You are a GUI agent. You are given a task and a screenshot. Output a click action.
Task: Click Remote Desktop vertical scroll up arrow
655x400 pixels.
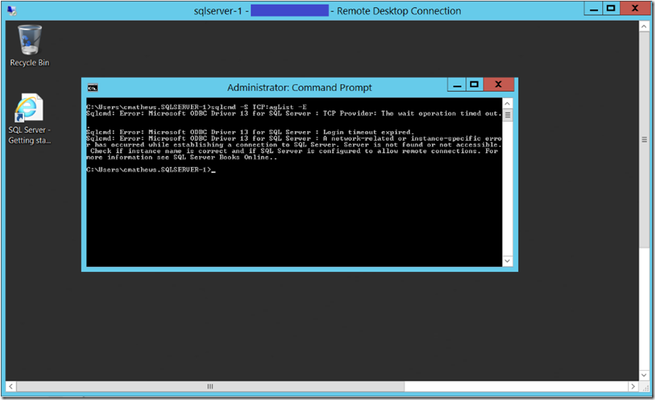click(x=644, y=26)
